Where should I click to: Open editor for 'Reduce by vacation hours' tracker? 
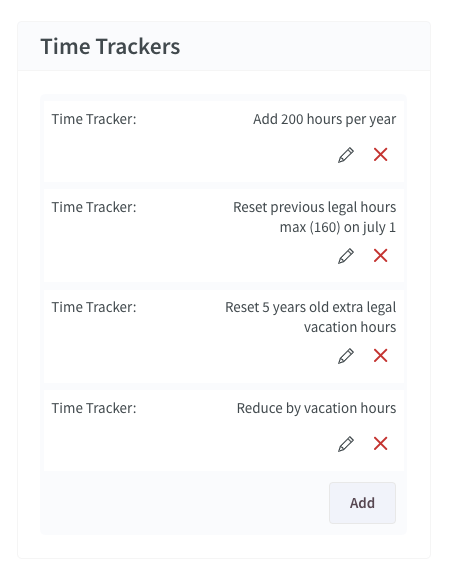pyautogui.click(x=345, y=444)
